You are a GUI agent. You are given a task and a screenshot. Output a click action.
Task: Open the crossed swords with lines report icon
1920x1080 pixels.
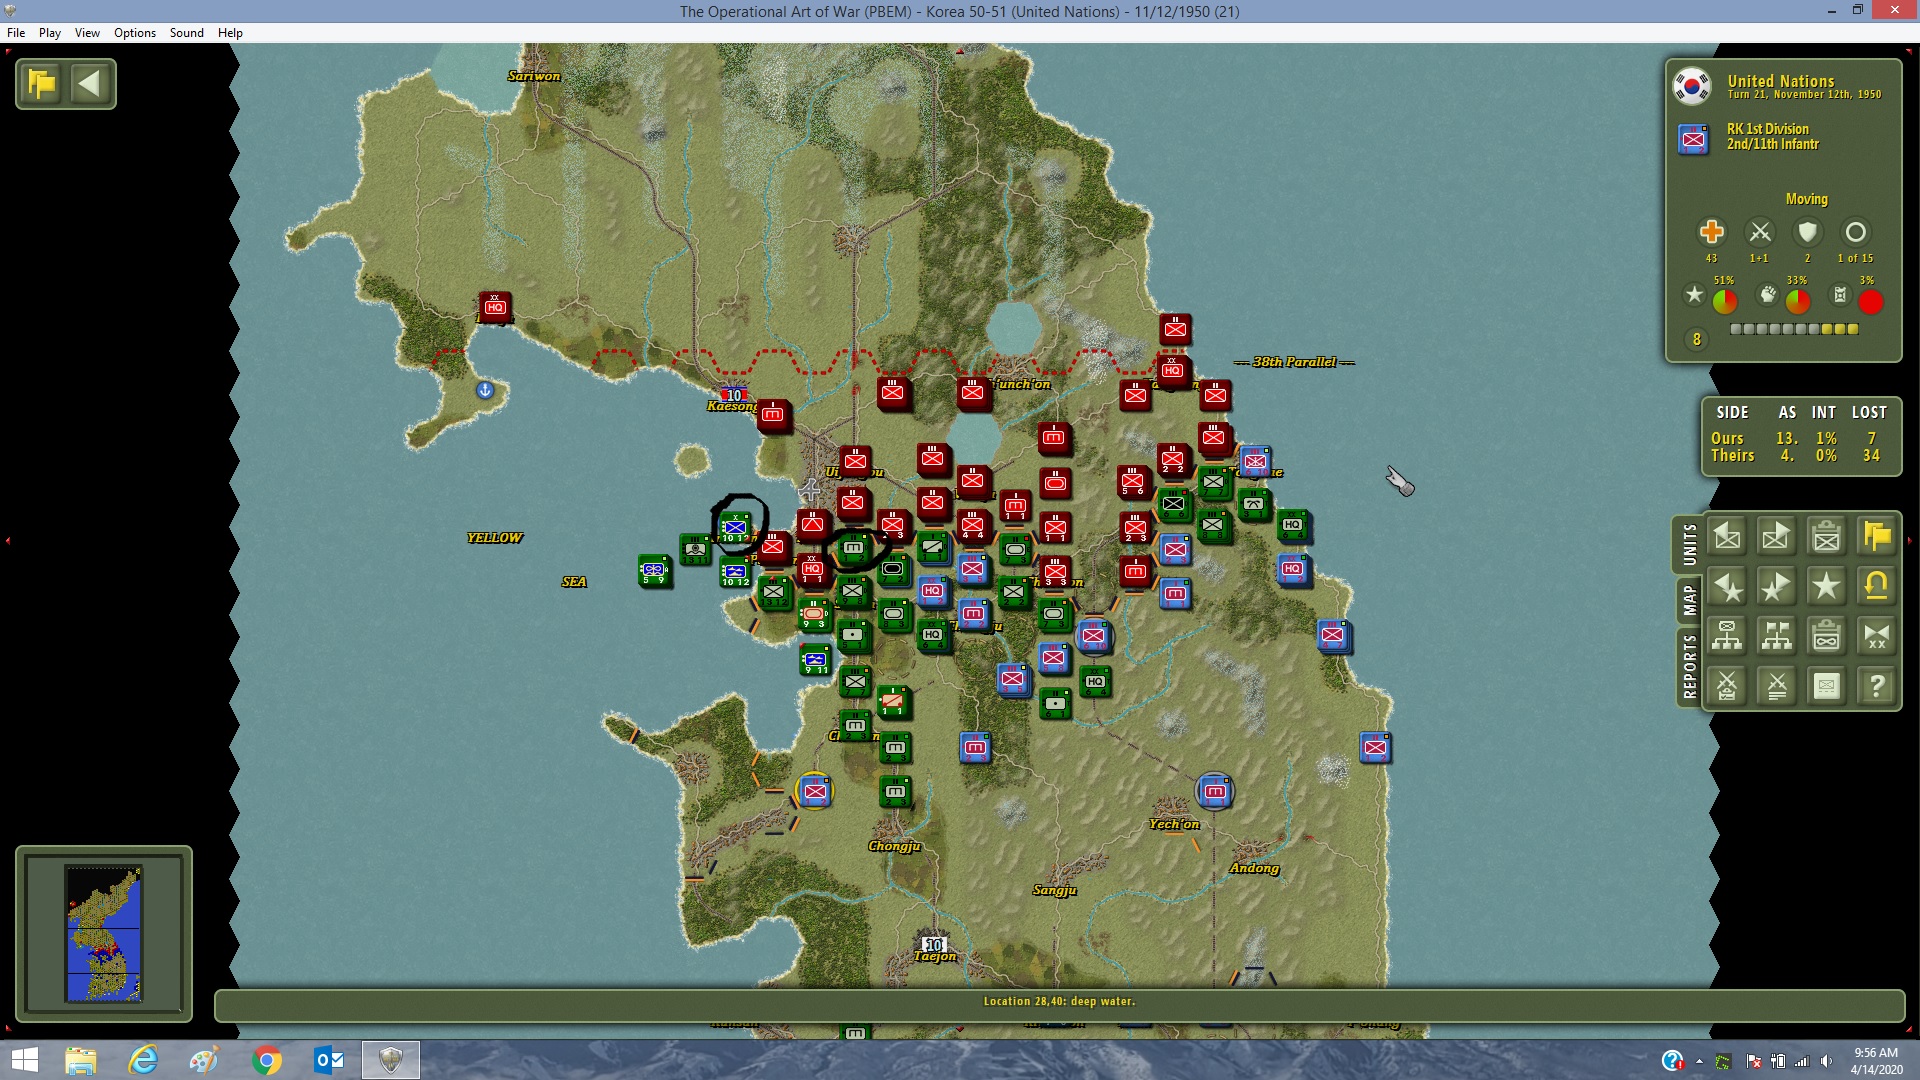[x=1776, y=686]
